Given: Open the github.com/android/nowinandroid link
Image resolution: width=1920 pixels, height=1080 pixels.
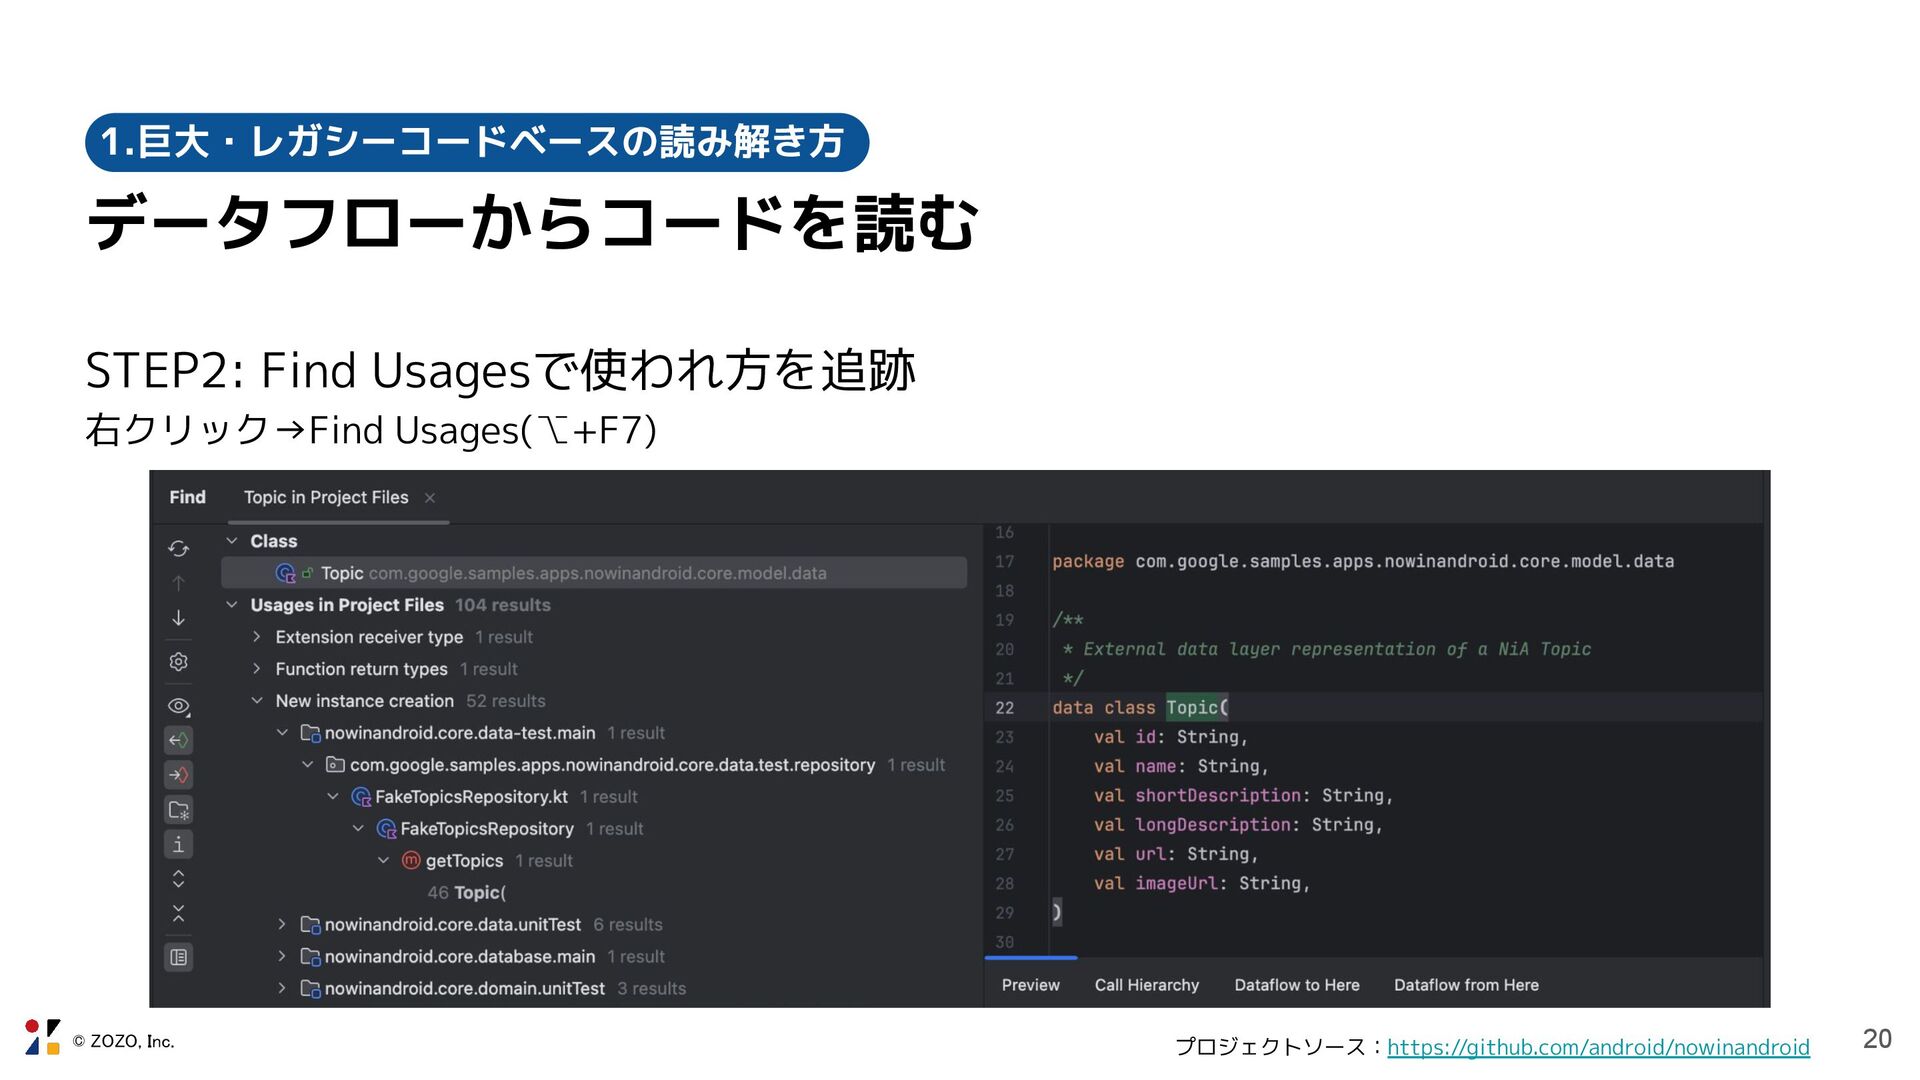Looking at the screenshot, I should tap(1598, 1047).
